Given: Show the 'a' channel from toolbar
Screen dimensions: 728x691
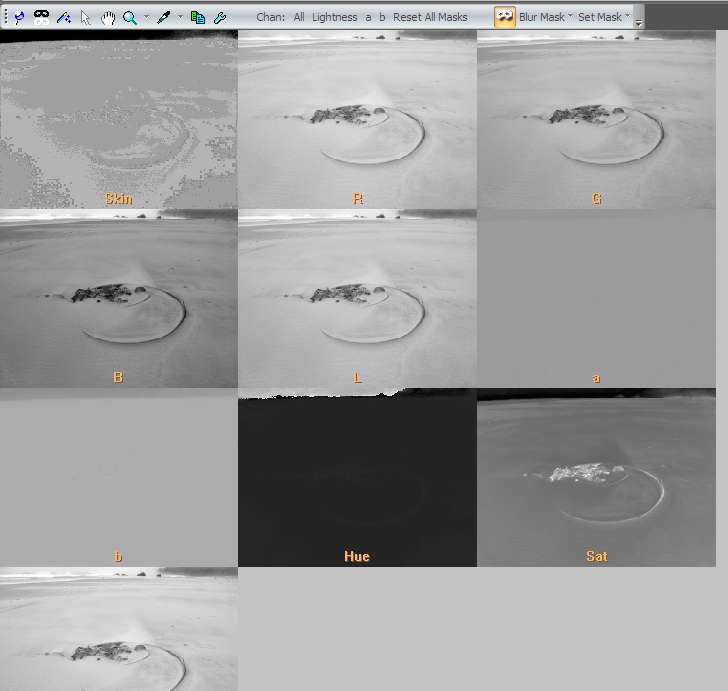Looking at the screenshot, I should [368, 18].
